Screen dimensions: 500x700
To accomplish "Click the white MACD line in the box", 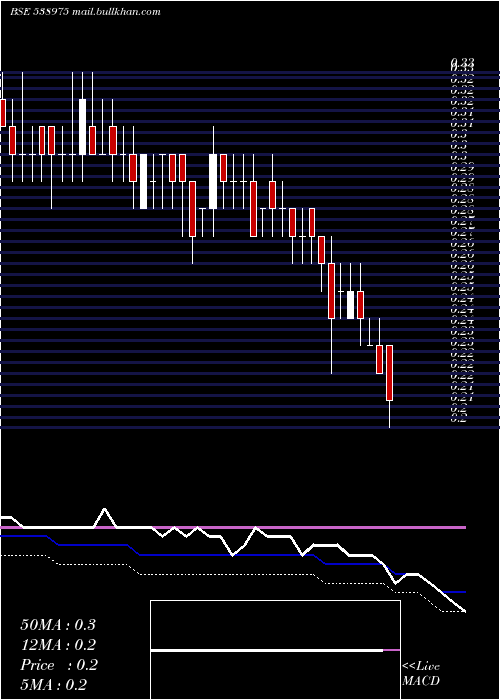I will point(267,650).
